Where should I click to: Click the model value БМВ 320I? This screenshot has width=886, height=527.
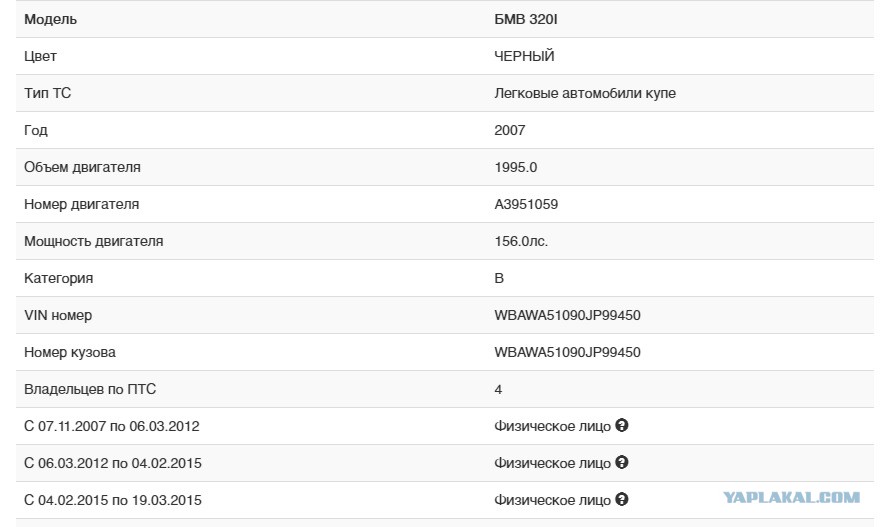525,19
